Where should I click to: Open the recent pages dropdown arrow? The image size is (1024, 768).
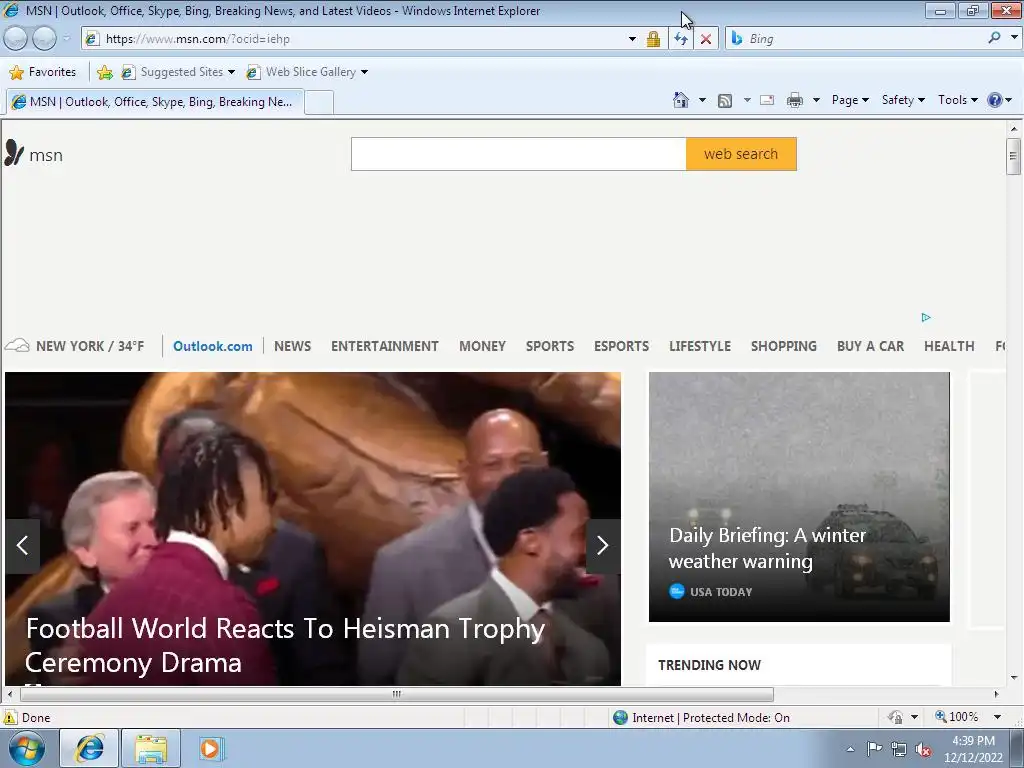tap(66, 39)
